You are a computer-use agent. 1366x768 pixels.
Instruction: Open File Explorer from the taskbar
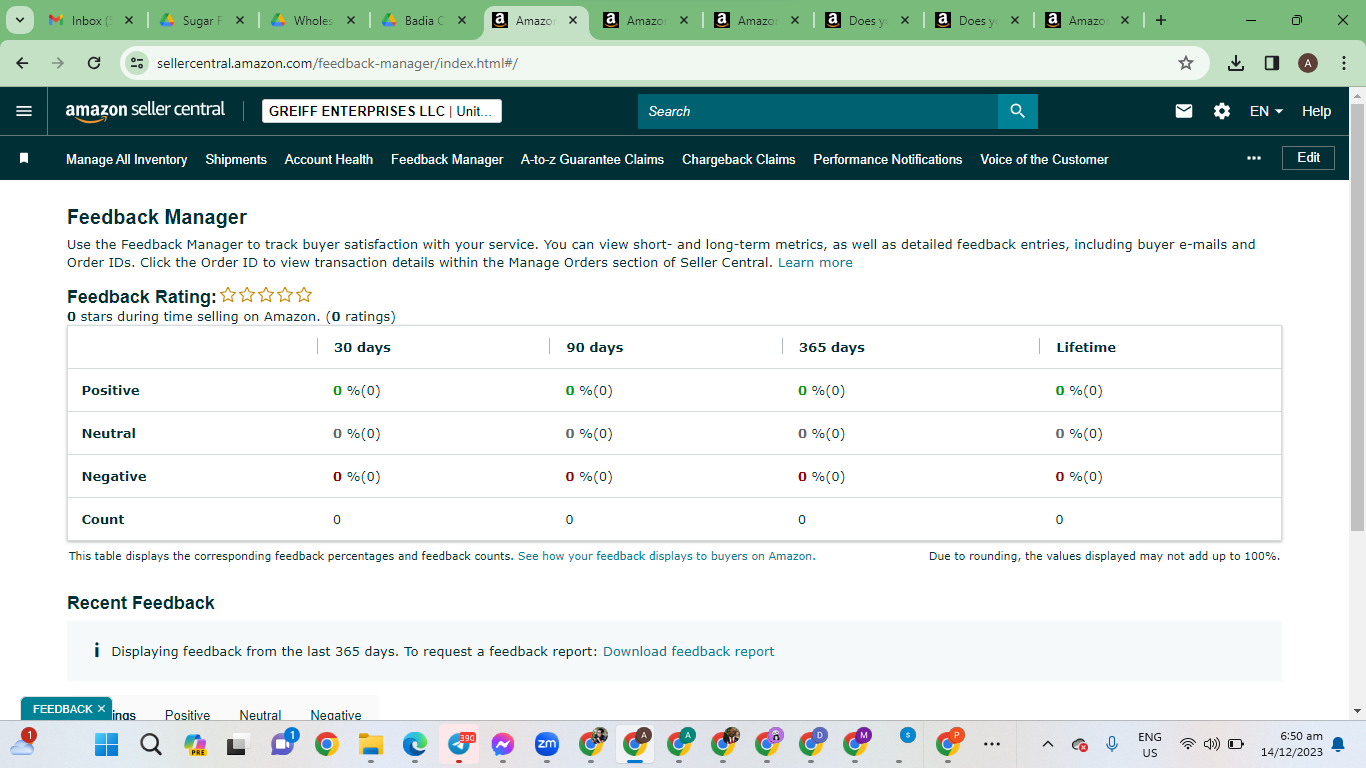[371, 744]
